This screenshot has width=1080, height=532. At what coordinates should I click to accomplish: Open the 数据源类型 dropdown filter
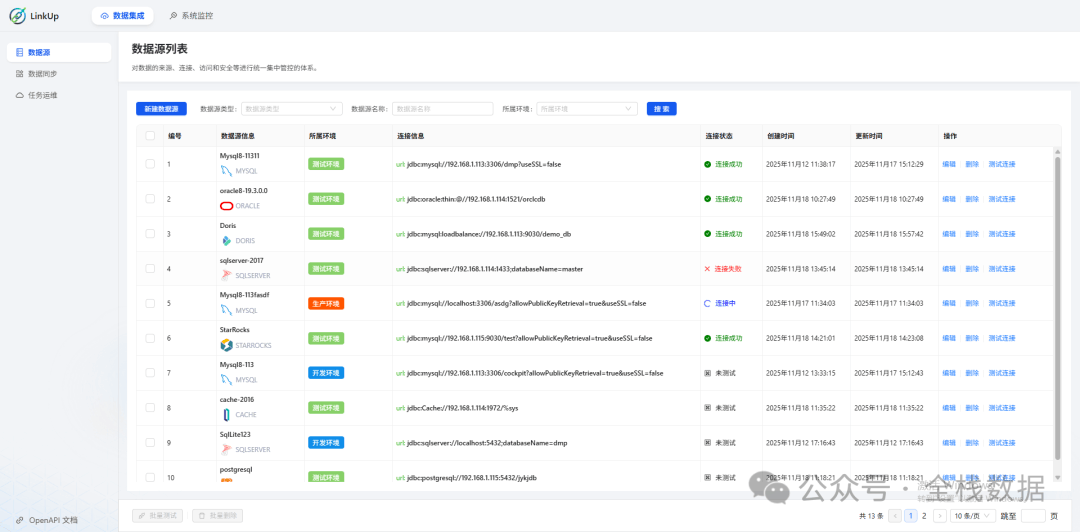(291, 109)
